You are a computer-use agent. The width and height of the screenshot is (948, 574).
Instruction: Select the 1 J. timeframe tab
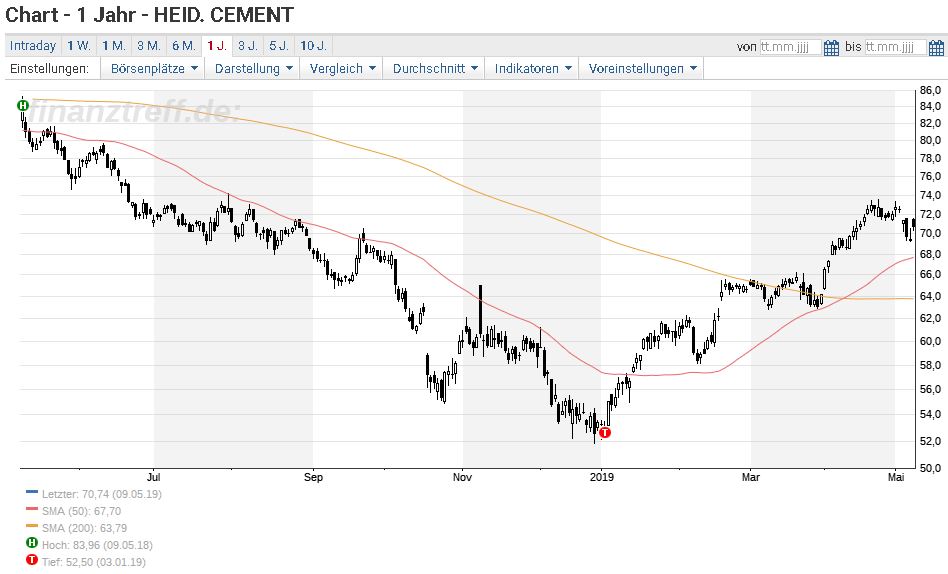pos(216,46)
